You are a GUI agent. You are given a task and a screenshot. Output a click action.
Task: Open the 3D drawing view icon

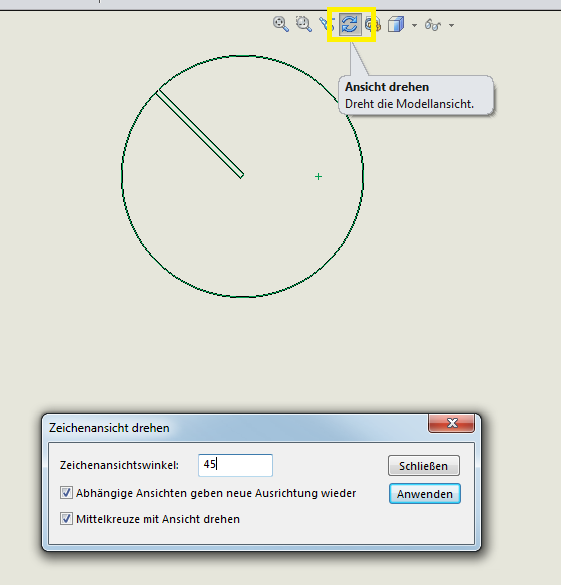373,24
